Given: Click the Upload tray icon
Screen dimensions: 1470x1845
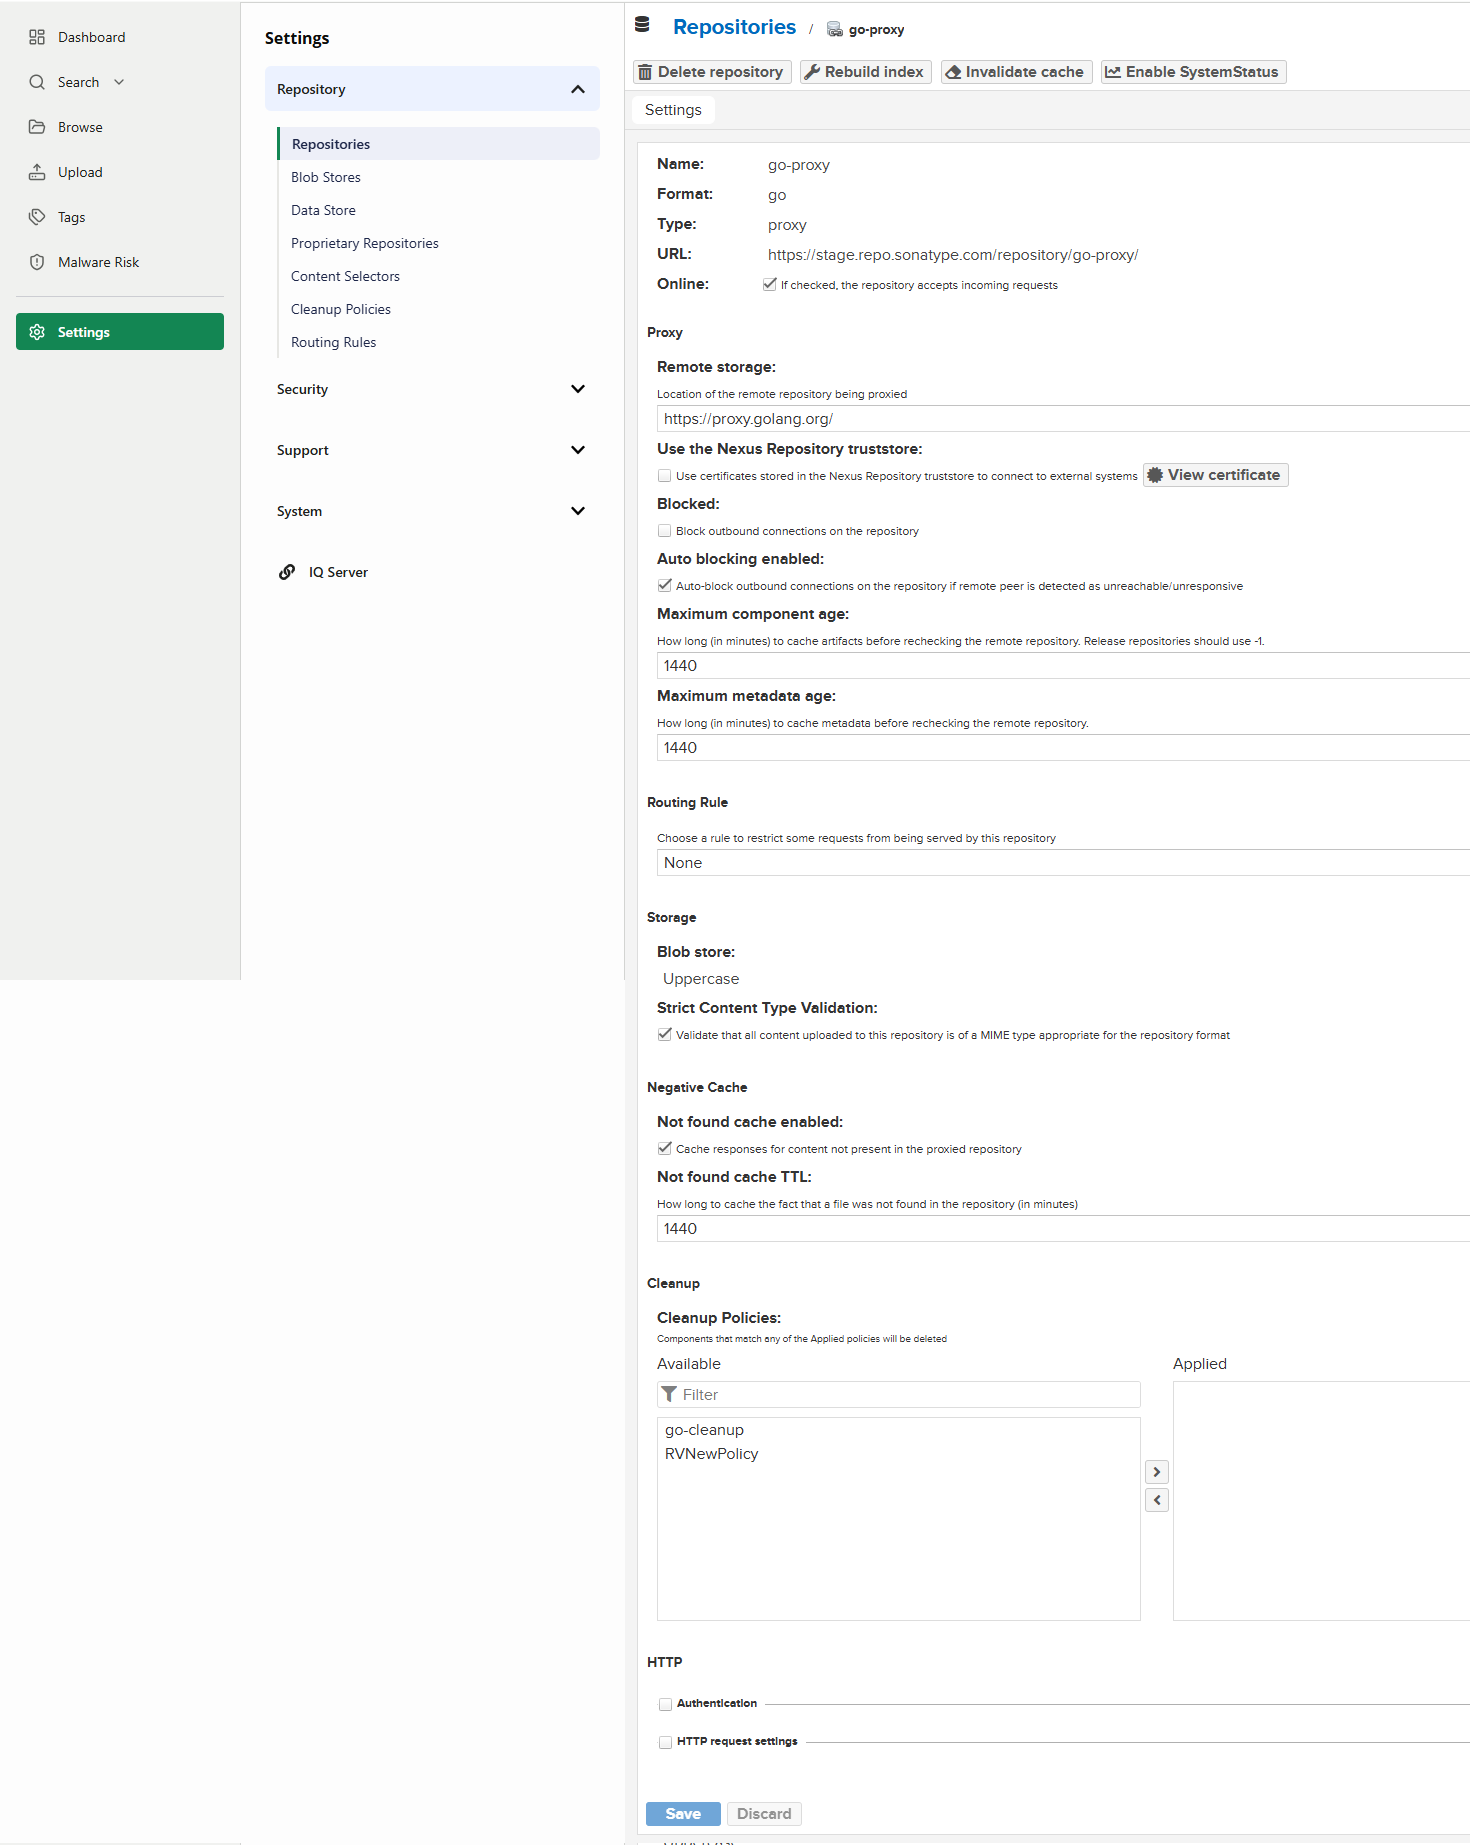Looking at the screenshot, I should click(x=37, y=172).
